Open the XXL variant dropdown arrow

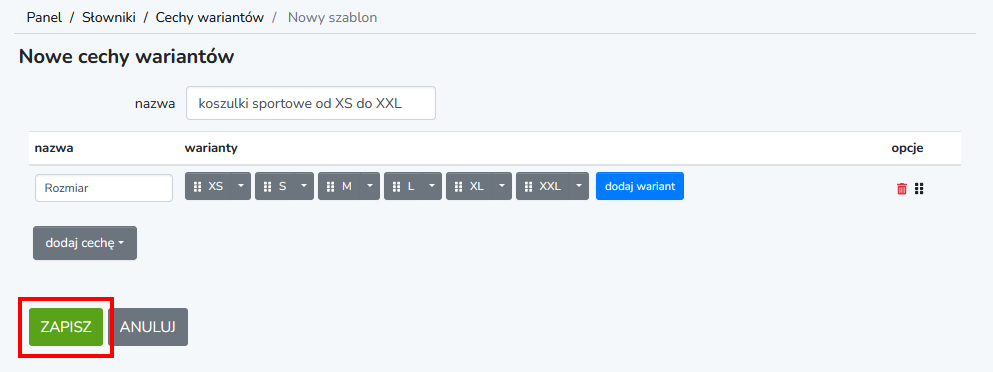click(579, 186)
